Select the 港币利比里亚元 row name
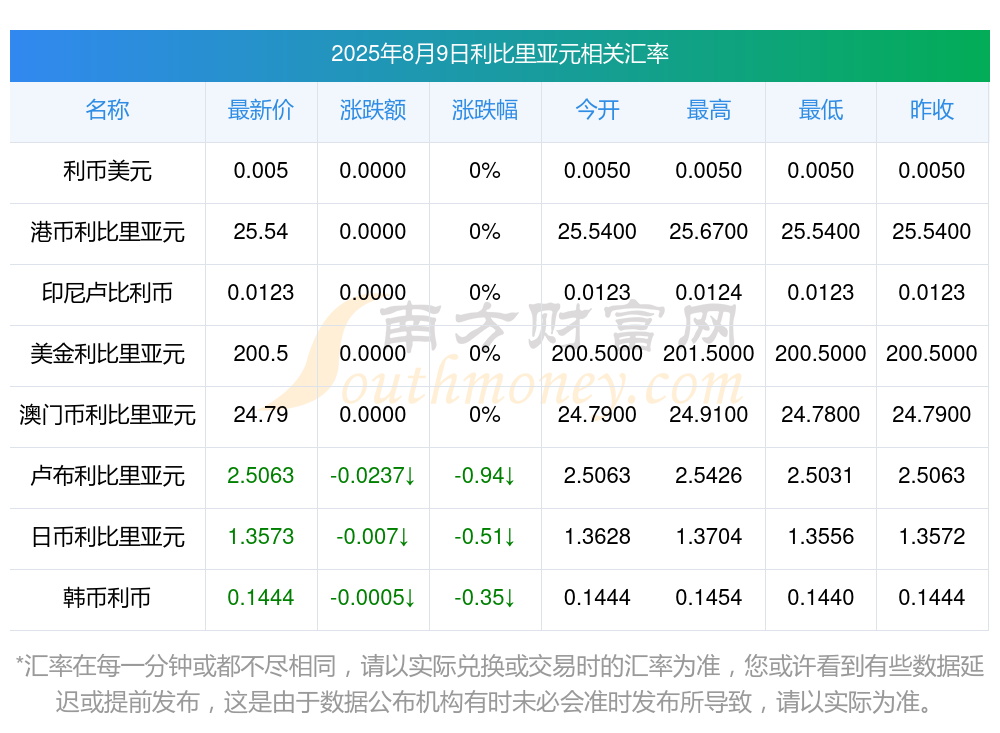This screenshot has height=733, width=1000. (107, 232)
